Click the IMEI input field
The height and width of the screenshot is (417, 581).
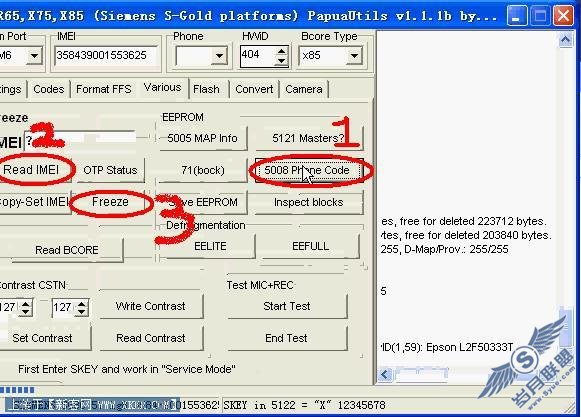[107, 56]
